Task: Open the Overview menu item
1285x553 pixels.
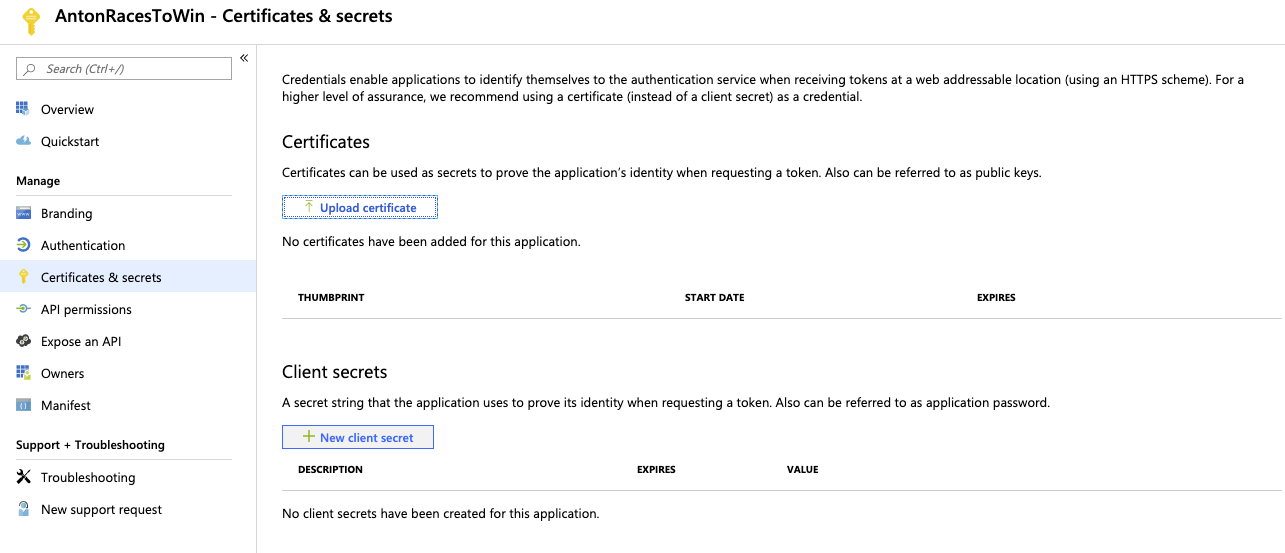Action: 67,109
